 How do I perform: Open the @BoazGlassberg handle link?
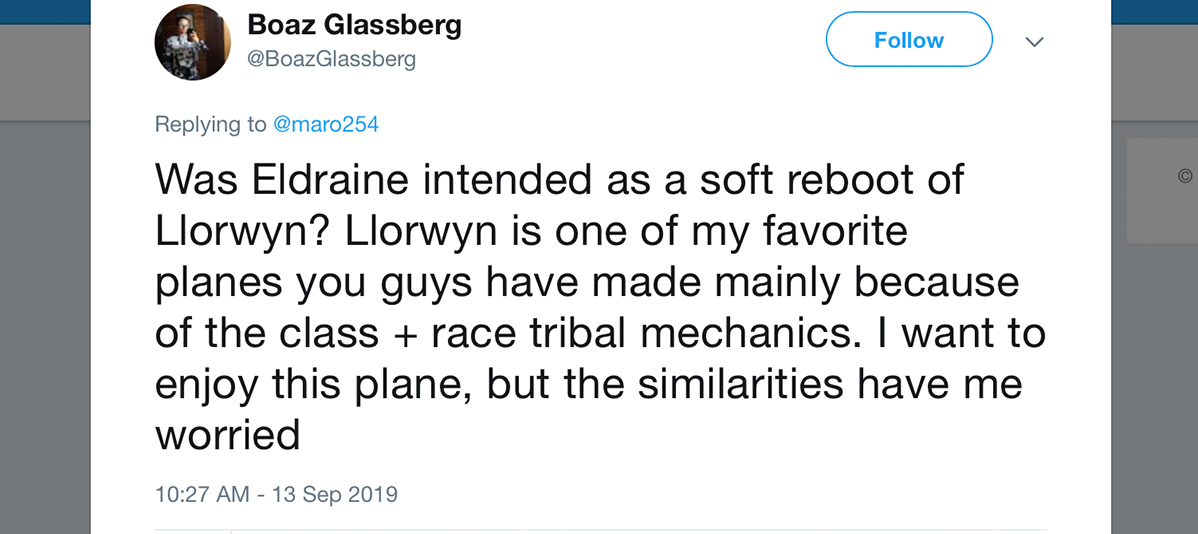tap(332, 59)
